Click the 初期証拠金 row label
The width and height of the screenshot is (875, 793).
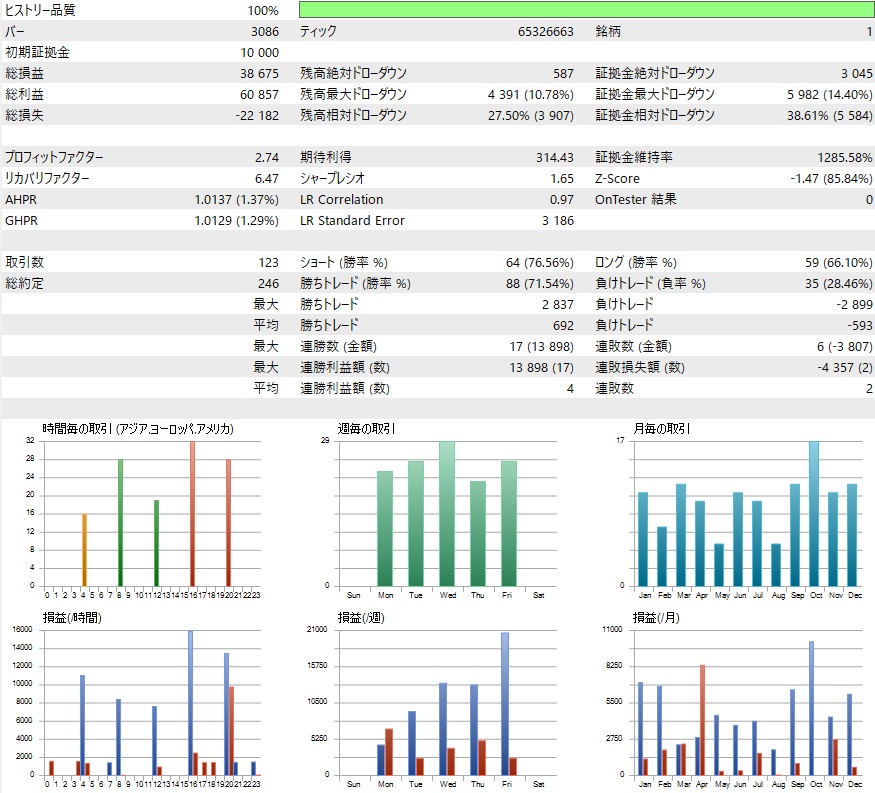(37, 52)
